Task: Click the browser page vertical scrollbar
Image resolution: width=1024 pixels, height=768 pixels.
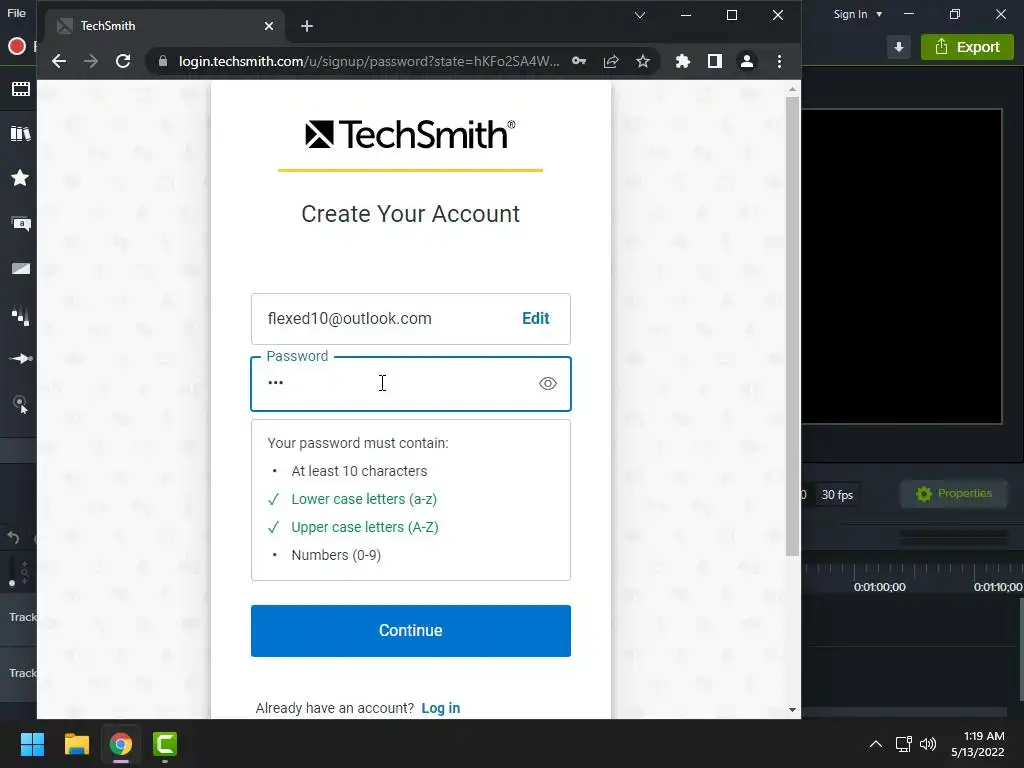Action: tap(792, 327)
